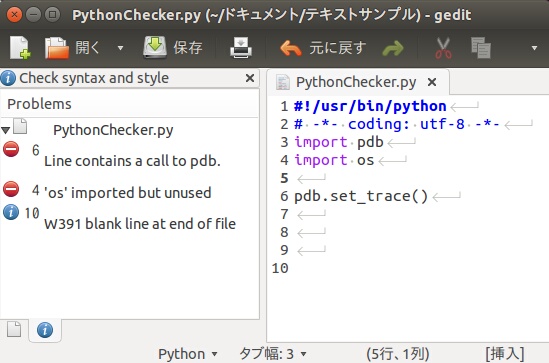Viewport: 549px width, 363px height.
Task: Switch to documents side panel tab
Action: 14,329
